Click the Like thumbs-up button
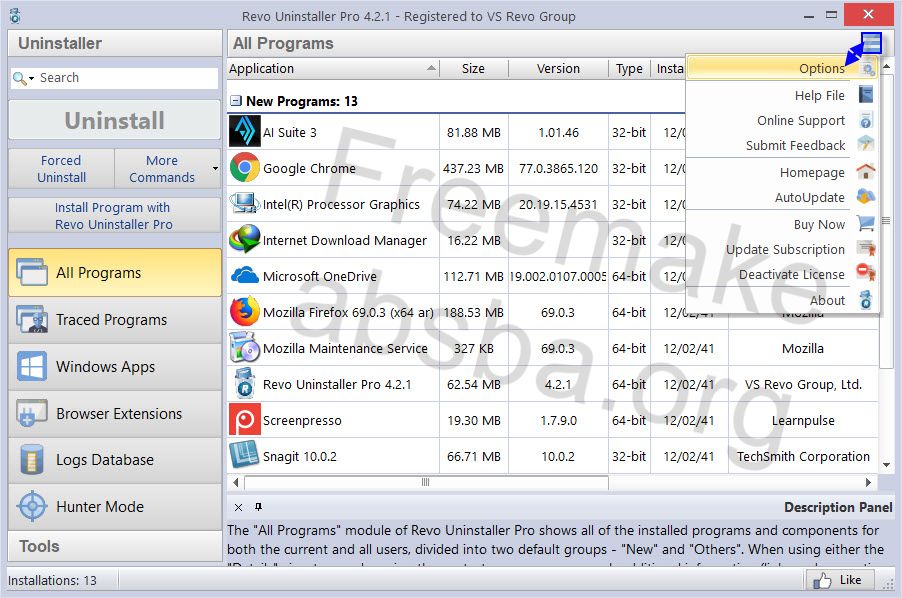The height and width of the screenshot is (598, 902). click(x=839, y=580)
